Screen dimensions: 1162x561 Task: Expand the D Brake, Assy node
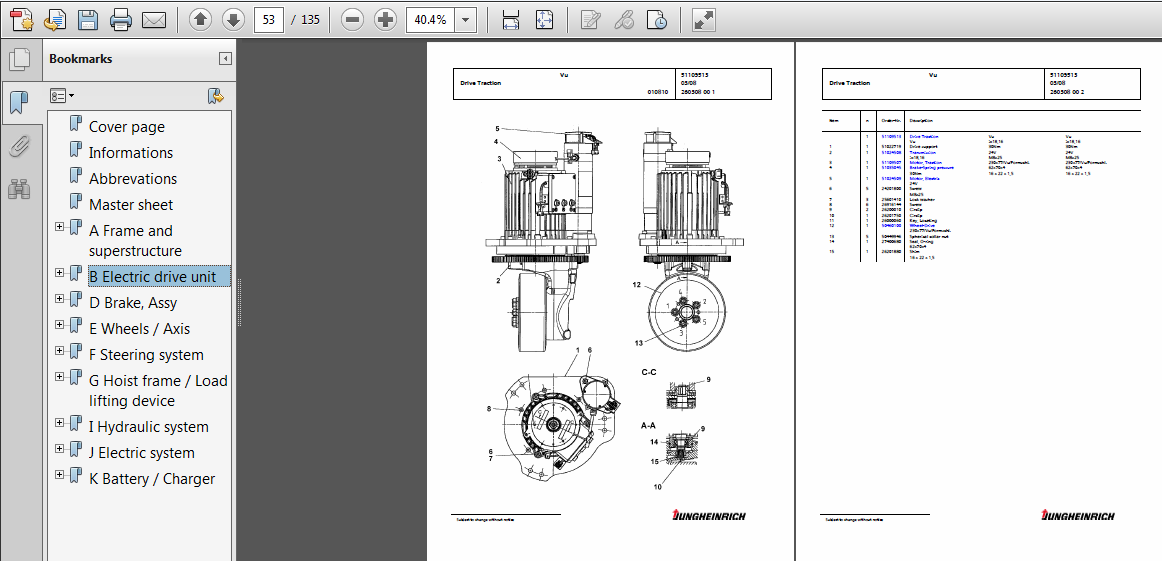[x=59, y=298]
